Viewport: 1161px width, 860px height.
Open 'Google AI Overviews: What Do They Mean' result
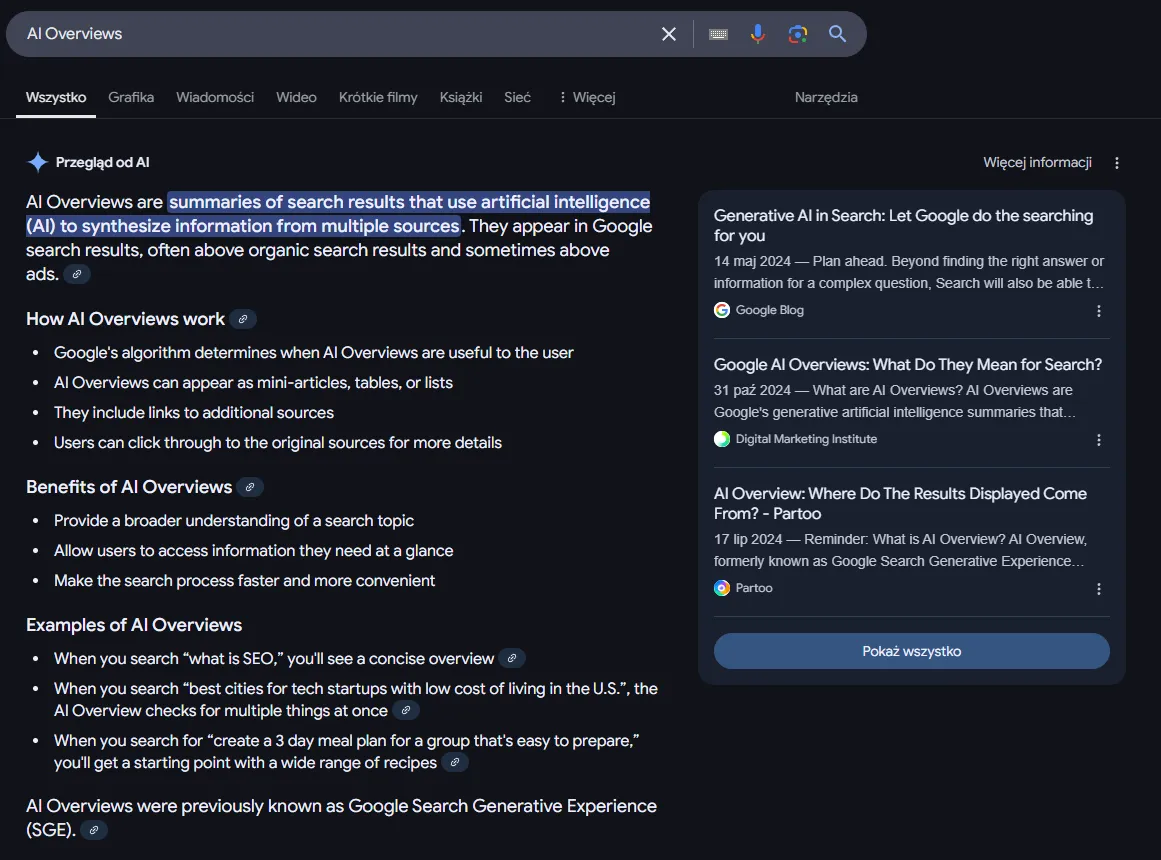(x=908, y=364)
